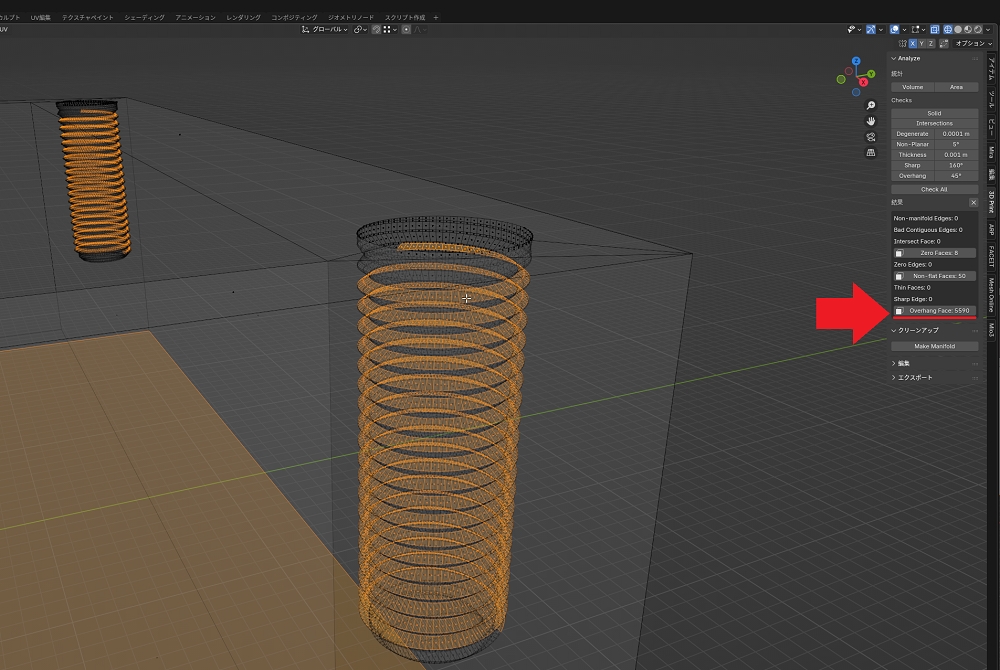Viewport: 1000px width, 670px height.
Task: Select solid viewport shading icon
Action: [957, 30]
